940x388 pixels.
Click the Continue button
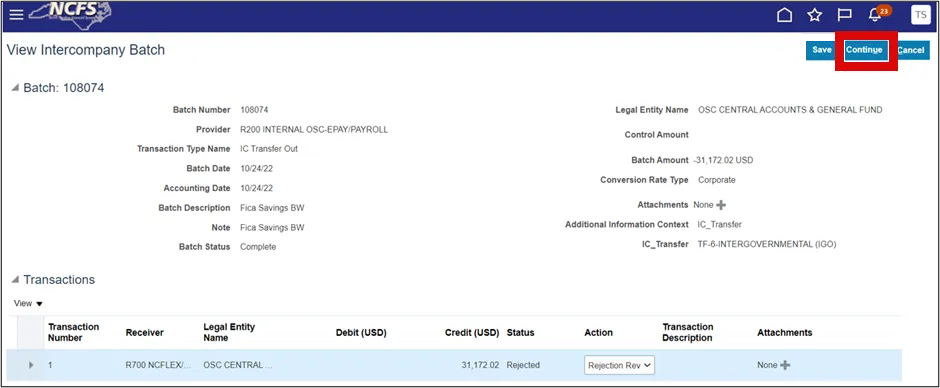coord(864,50)
